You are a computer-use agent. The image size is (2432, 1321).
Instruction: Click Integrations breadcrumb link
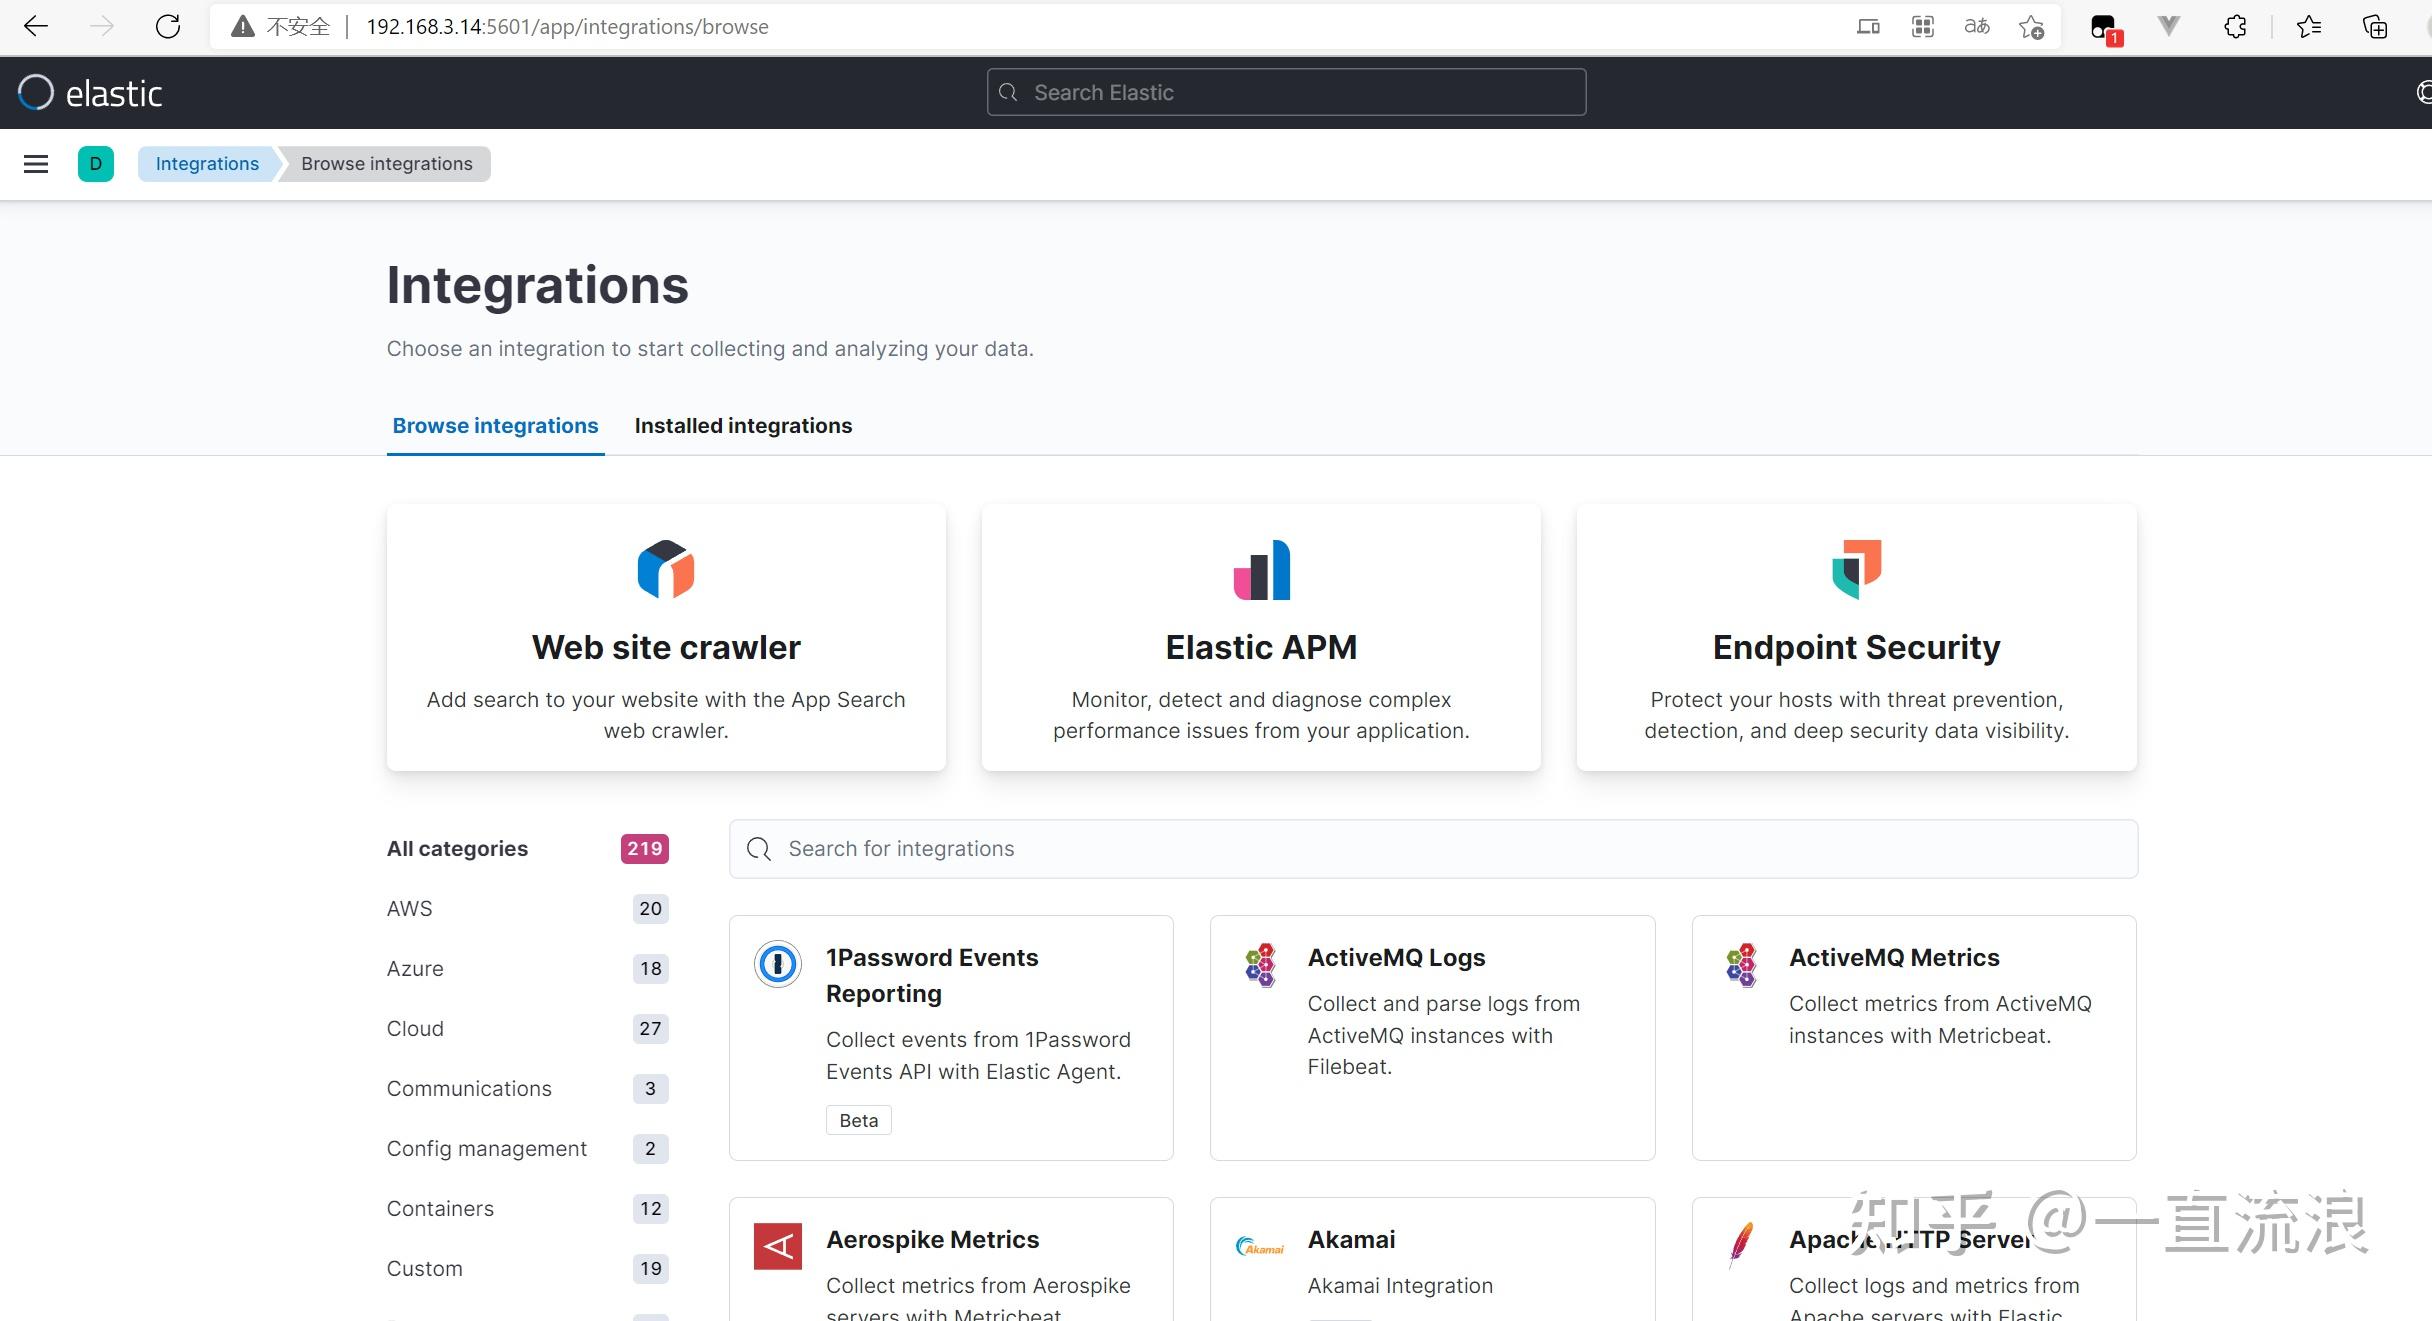click(x=207, y=164)
